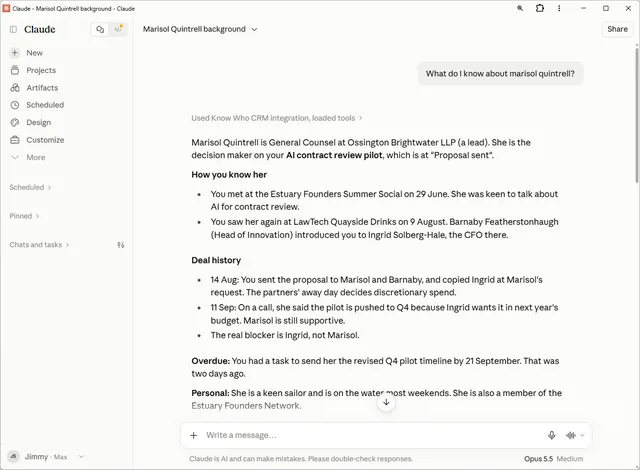Image resolution: width=640 pixels, height=470 pixels.
Task: Click the conversation scrollbar thumb
Action: 637,114
